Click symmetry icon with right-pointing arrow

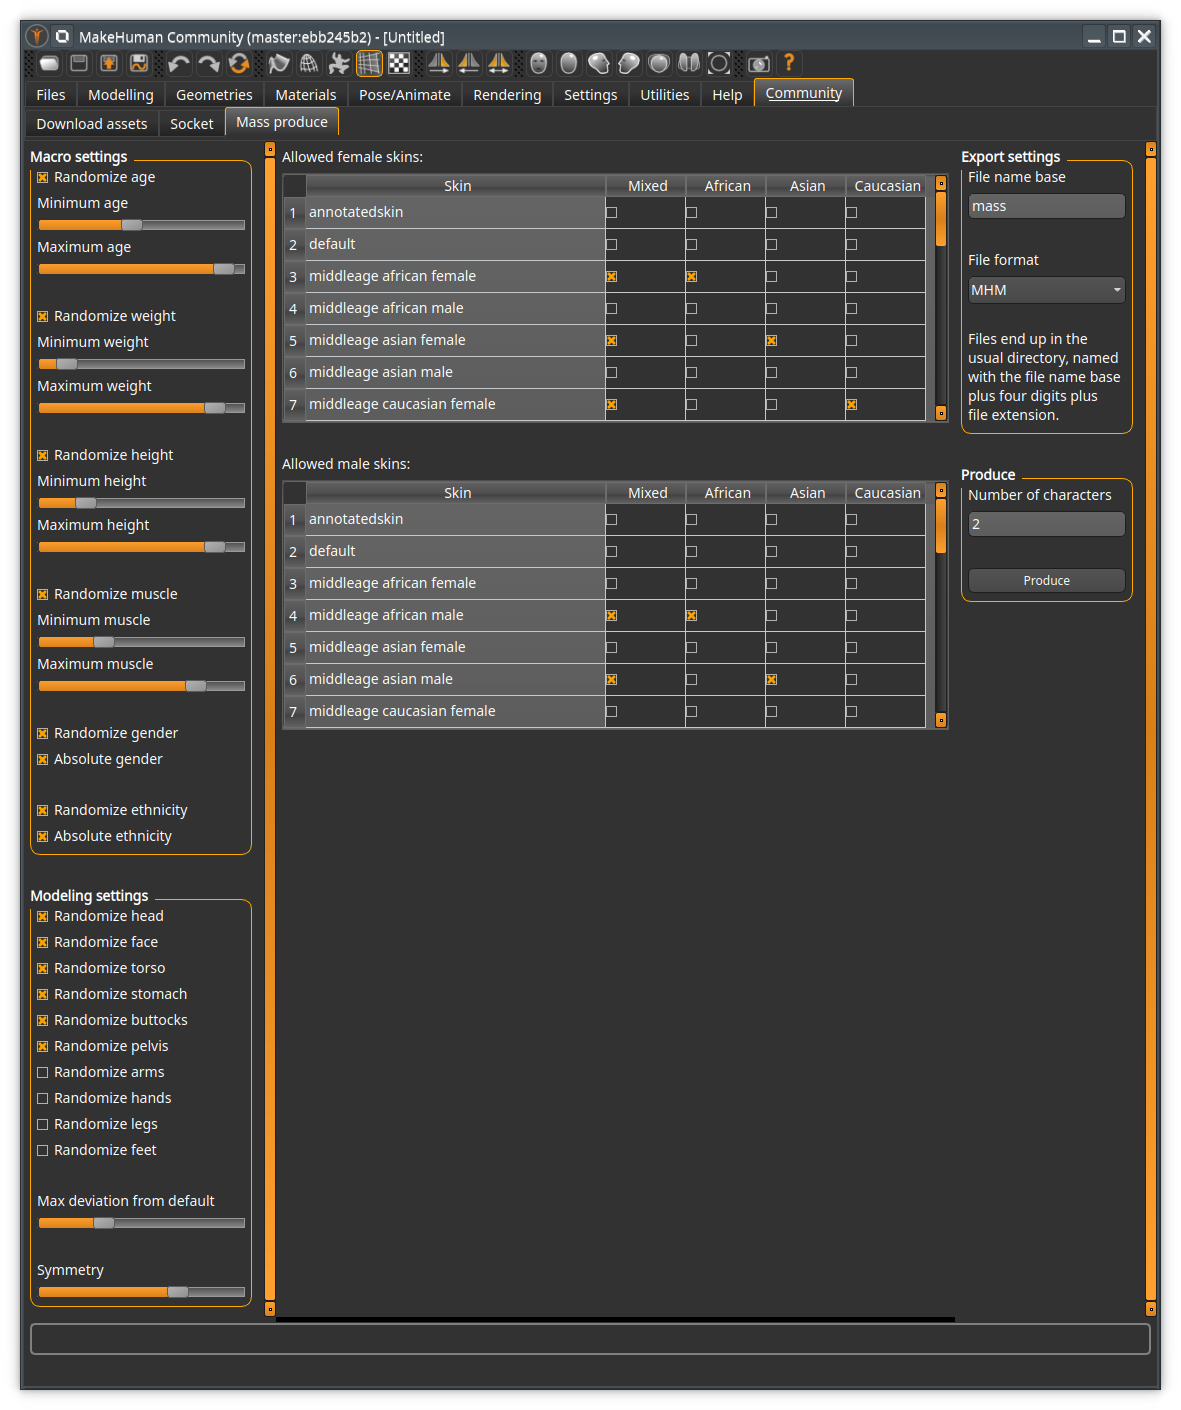439,64
